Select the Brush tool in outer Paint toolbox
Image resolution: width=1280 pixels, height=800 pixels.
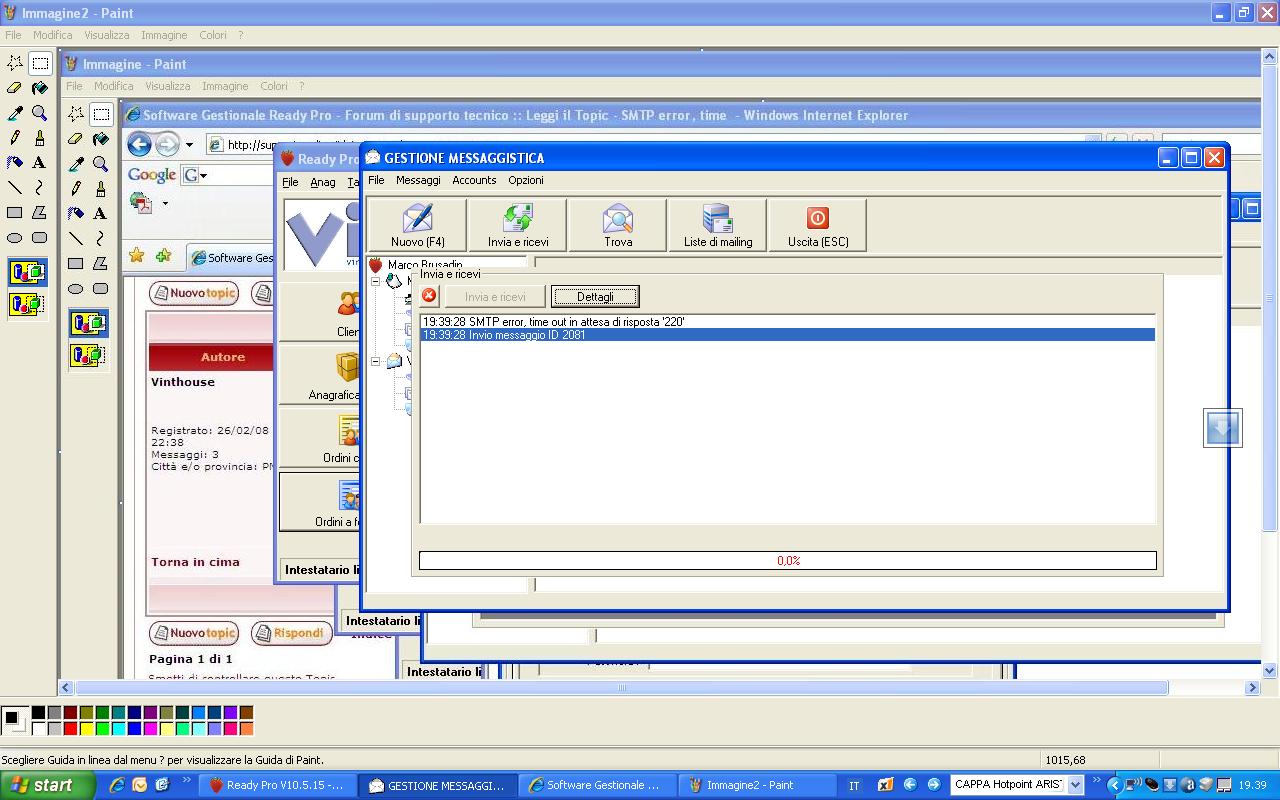click(40, 138)
